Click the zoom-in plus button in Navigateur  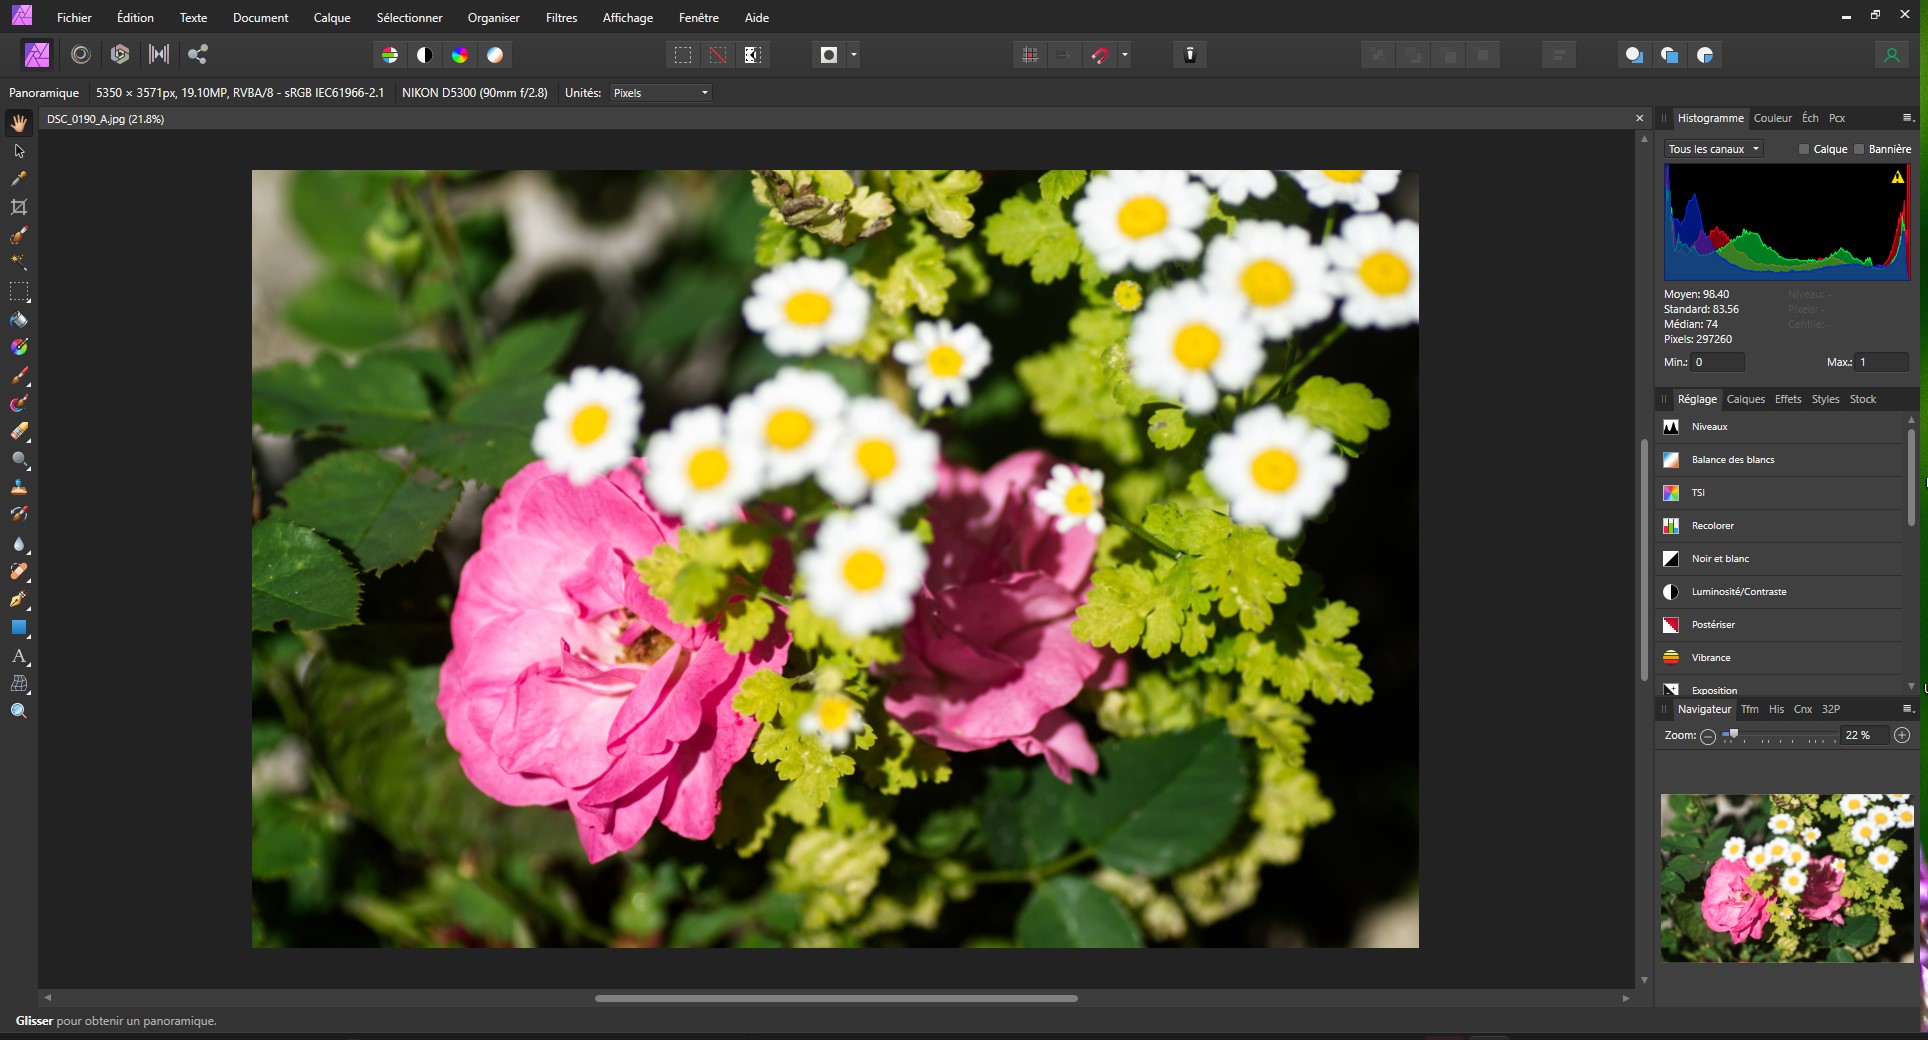[1902, 735]
